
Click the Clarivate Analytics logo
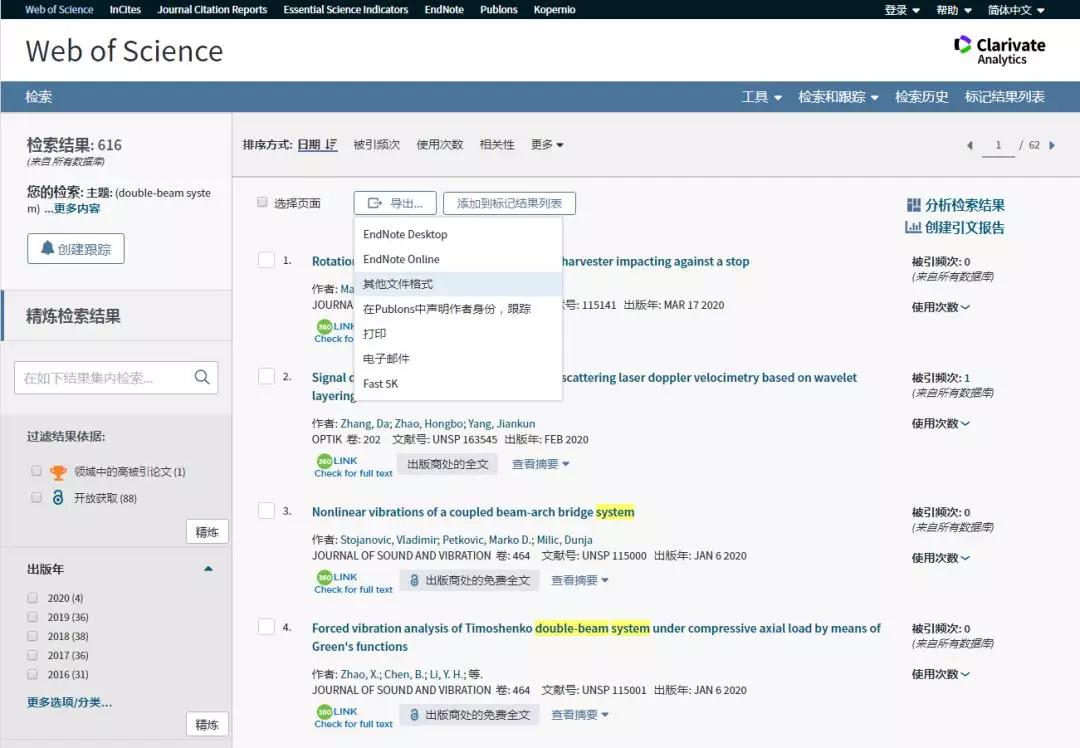point(999,50)
